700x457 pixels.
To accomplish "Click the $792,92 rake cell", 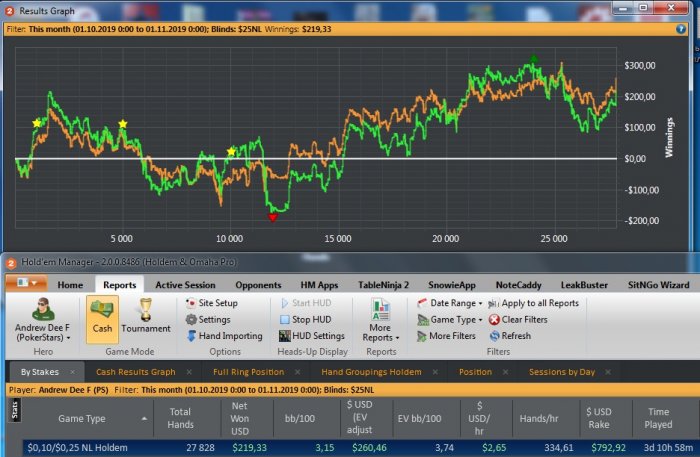I will 608,448.
